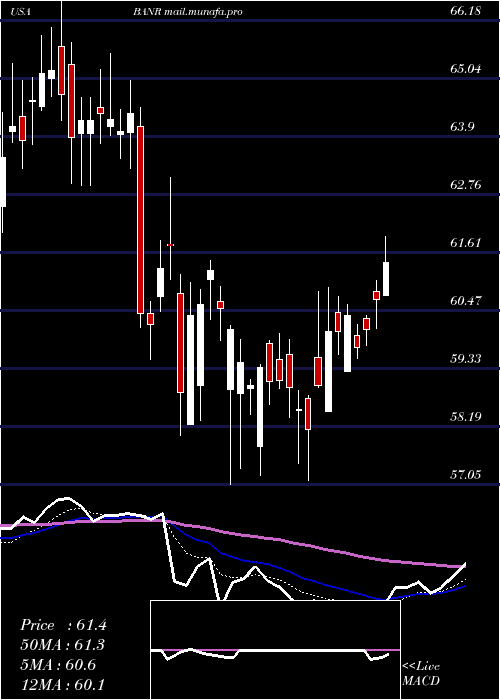This screenshot has width=500, height=700.
Task: Click the BANR mail.munafa.pro title text
Action: pyautogui.click(x=188, y=12)
